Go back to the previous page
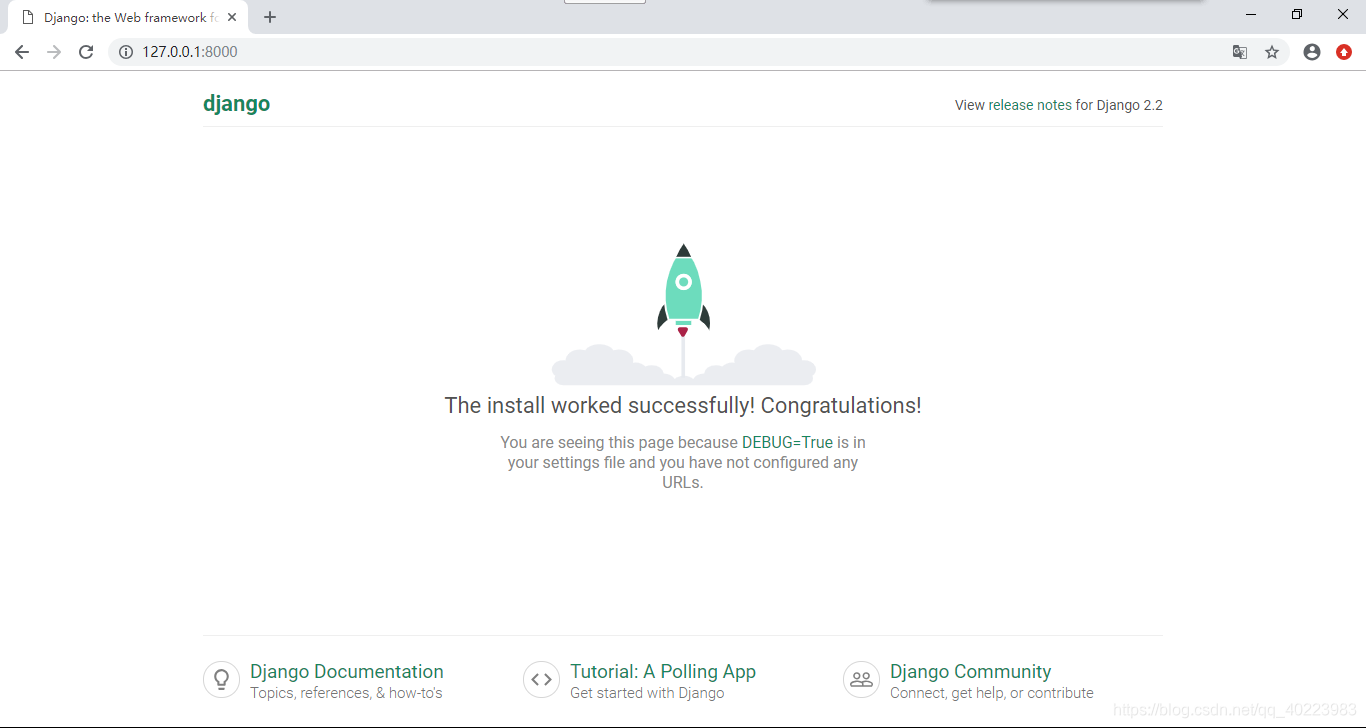1366x728 pixels. click(x=22, y=52)
